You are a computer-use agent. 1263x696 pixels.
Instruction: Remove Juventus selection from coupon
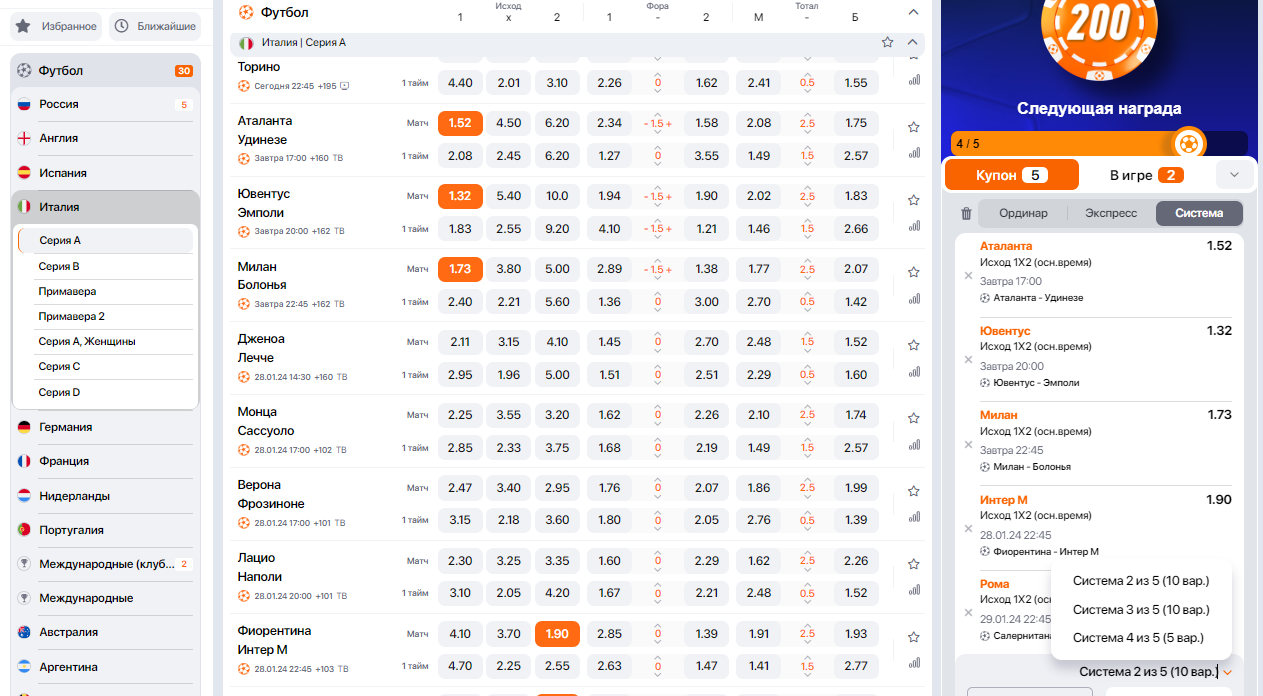(968, 359)
